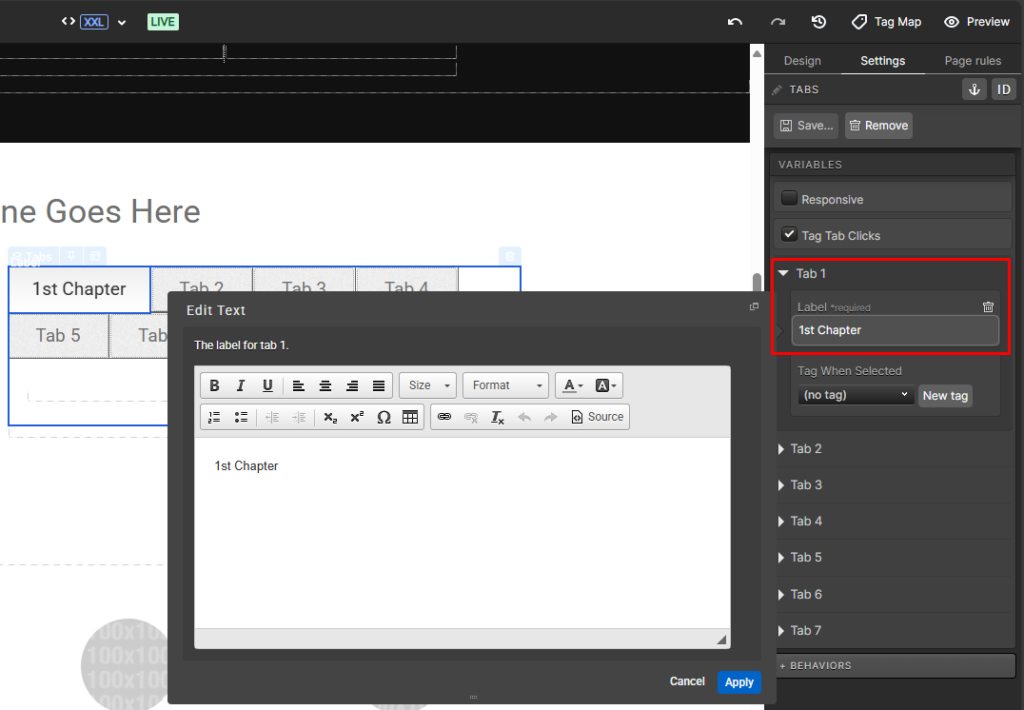
Task: Expand the Tab 4 section
Action: click(782, 521)
